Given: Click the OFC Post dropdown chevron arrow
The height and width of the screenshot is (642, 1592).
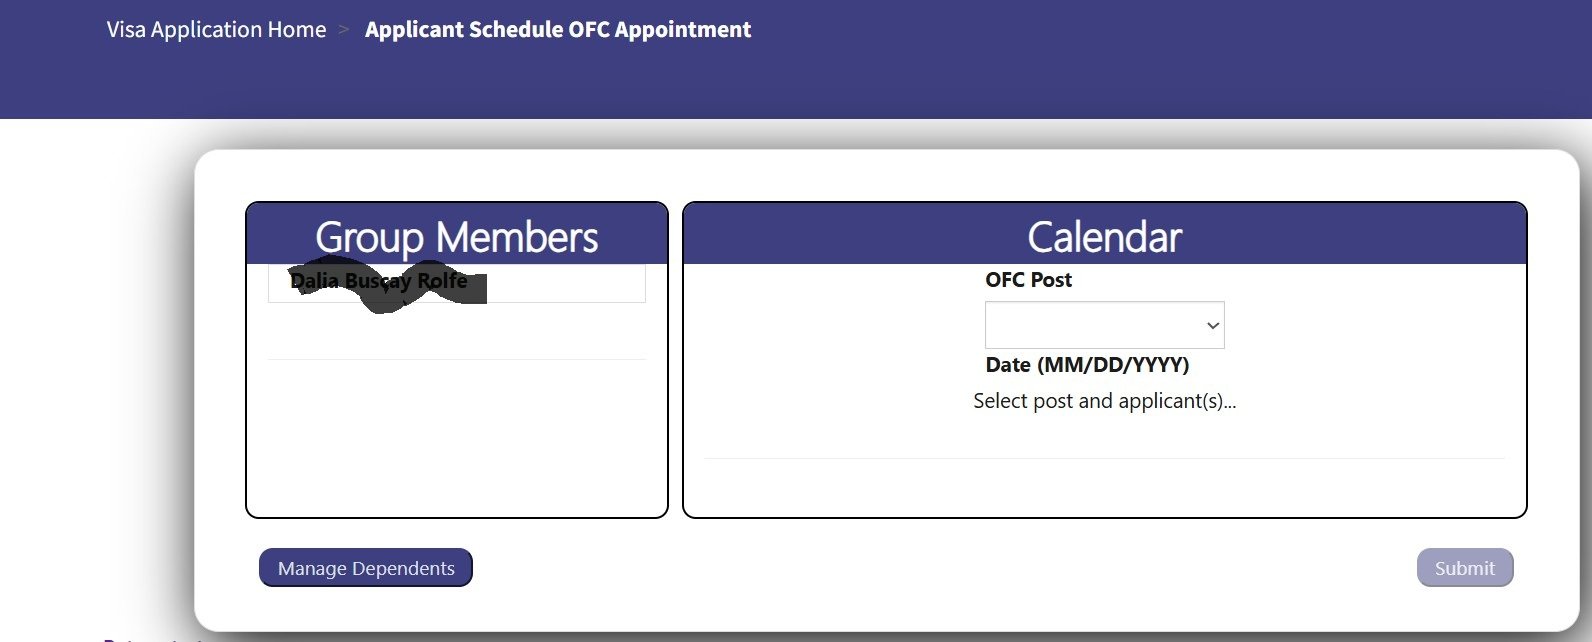Looking at the screenshot, I should pyautogui.click(x=1213, y=326).
